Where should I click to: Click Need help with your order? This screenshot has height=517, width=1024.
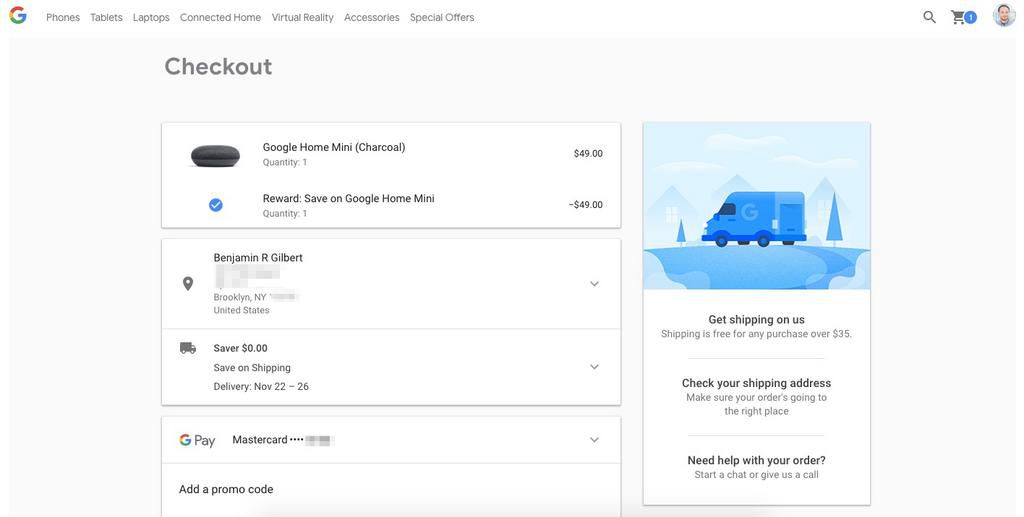pyautogui.click(x=756, y=461)
